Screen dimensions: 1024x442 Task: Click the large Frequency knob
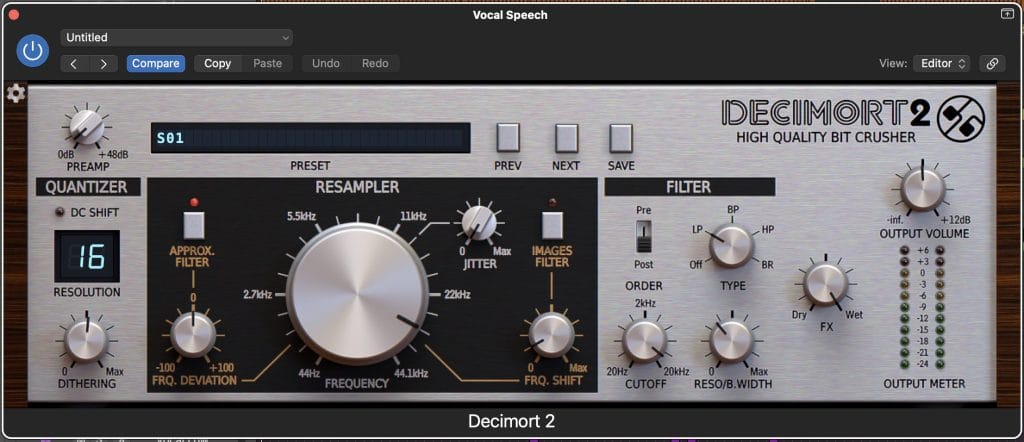(357, 293)
